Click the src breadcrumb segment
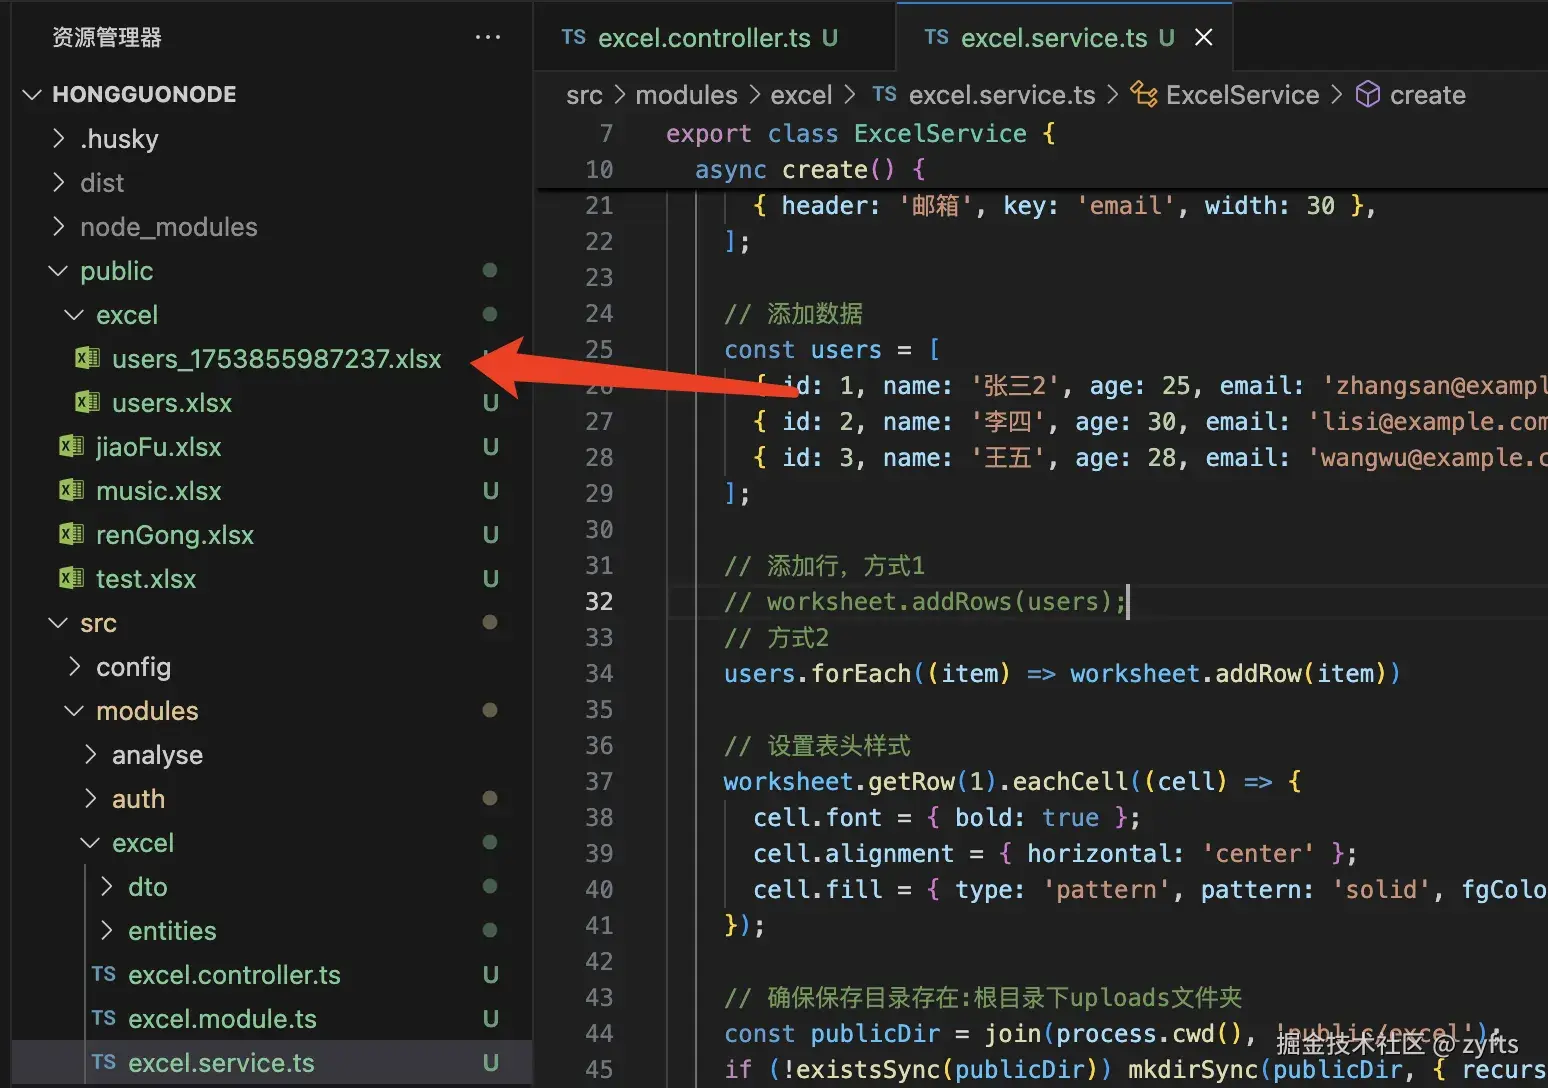This screenshot has width=1548, height=1088. (584, 95)
